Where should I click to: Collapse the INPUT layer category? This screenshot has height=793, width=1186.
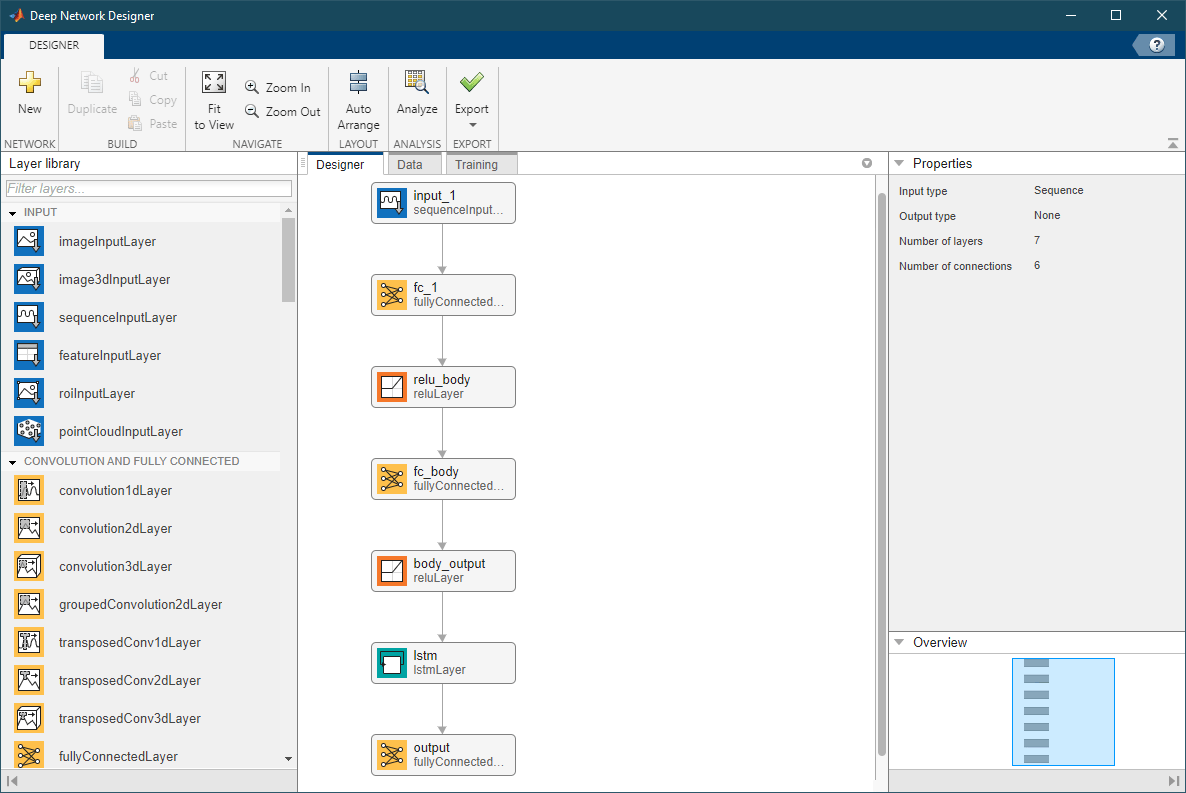point(13,213)
